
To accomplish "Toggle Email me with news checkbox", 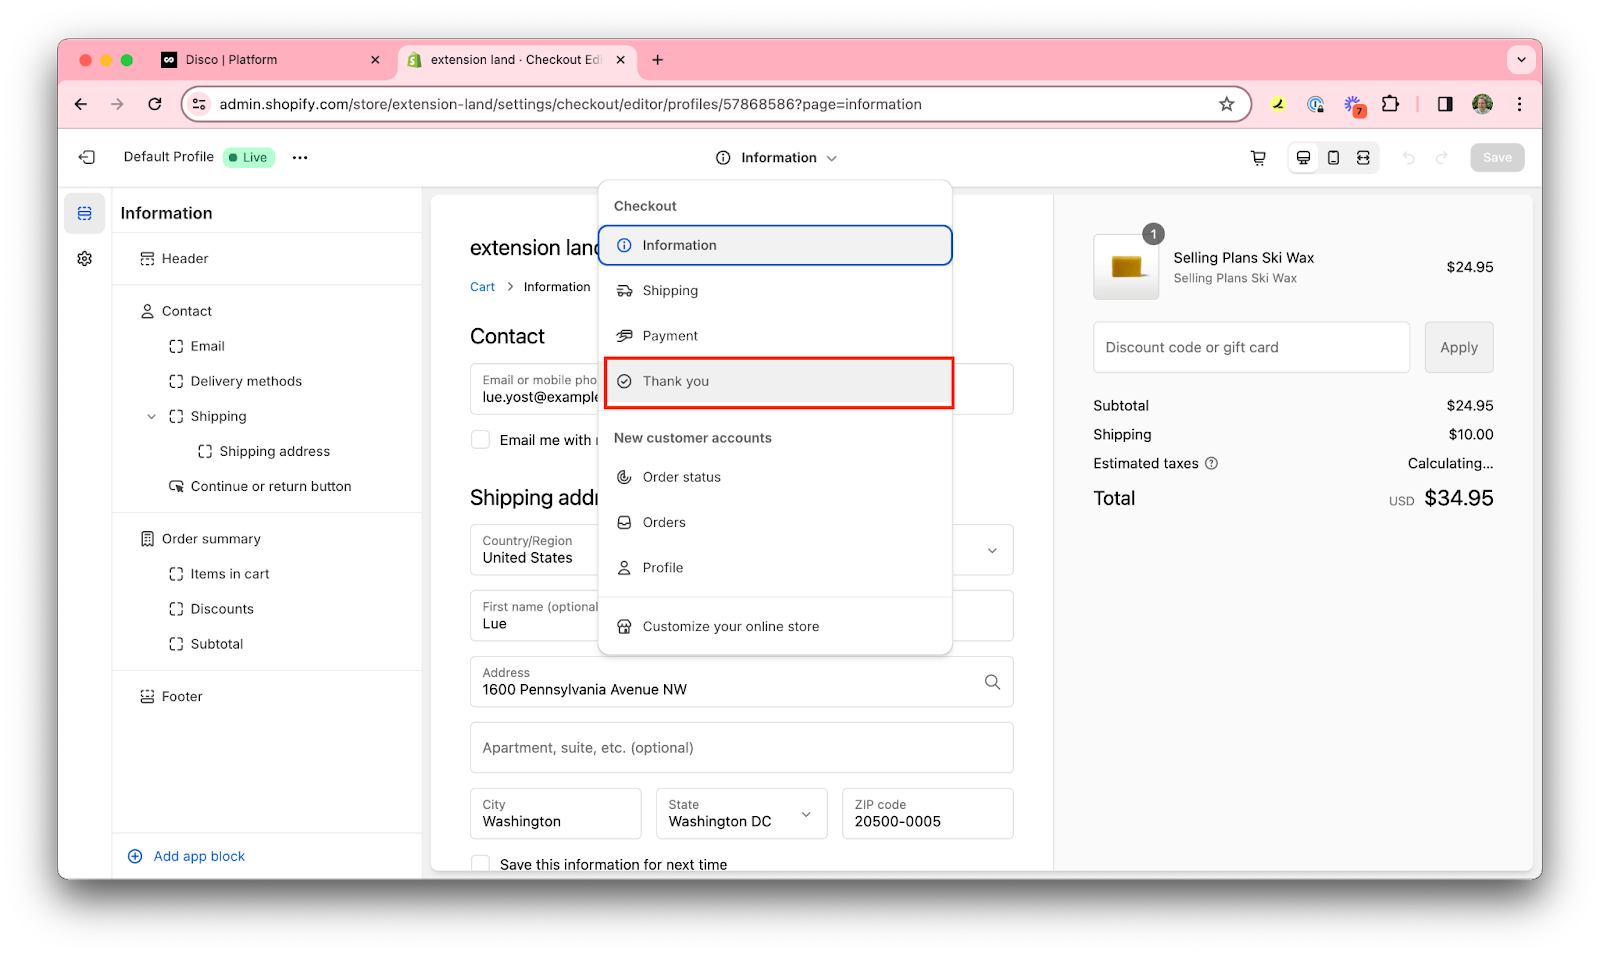I will click(481, 440).
